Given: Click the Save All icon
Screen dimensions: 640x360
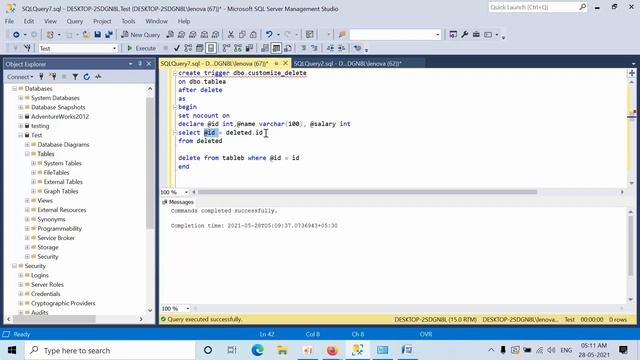Looking at the screenshot, I should (109, 35).
